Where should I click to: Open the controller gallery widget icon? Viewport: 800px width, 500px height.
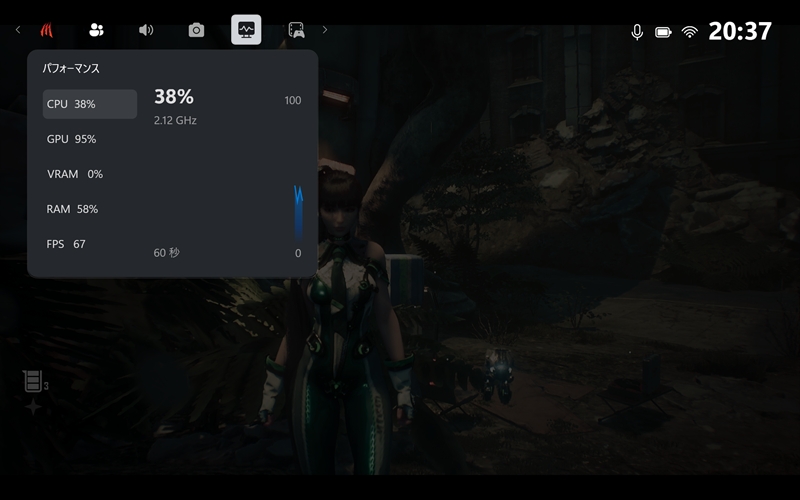(296, 30)
